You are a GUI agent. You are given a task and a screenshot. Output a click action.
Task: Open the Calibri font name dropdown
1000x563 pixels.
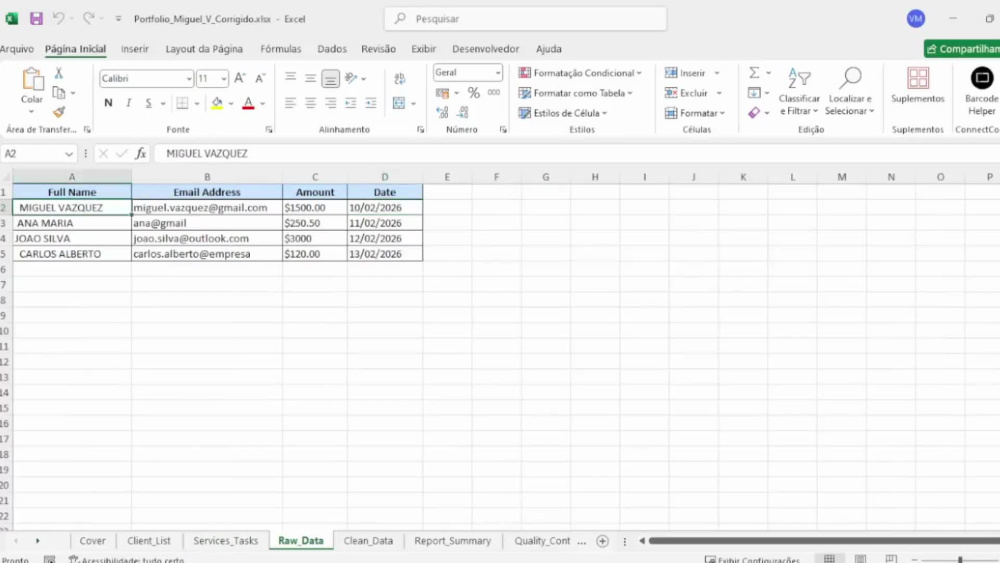[189, 78]
